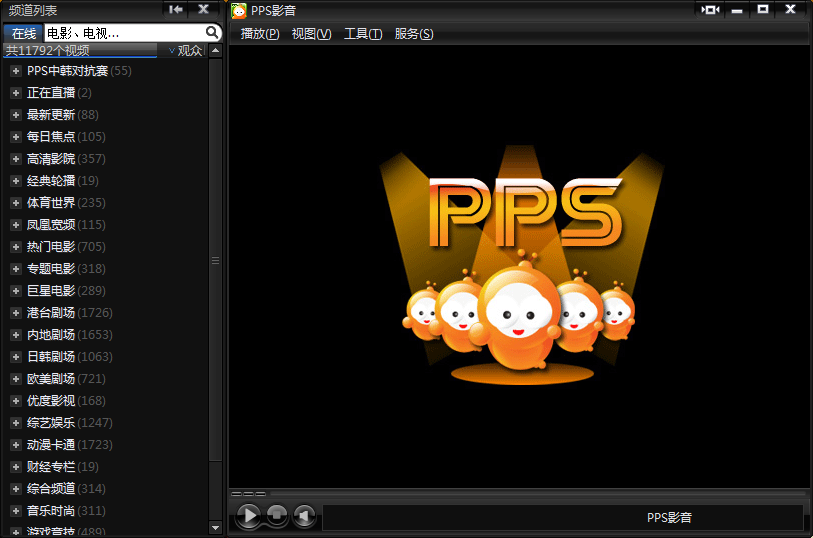Click scroll up arrow of channel list
Viewport: 813px width, 538px height.
tap(216, 51)
